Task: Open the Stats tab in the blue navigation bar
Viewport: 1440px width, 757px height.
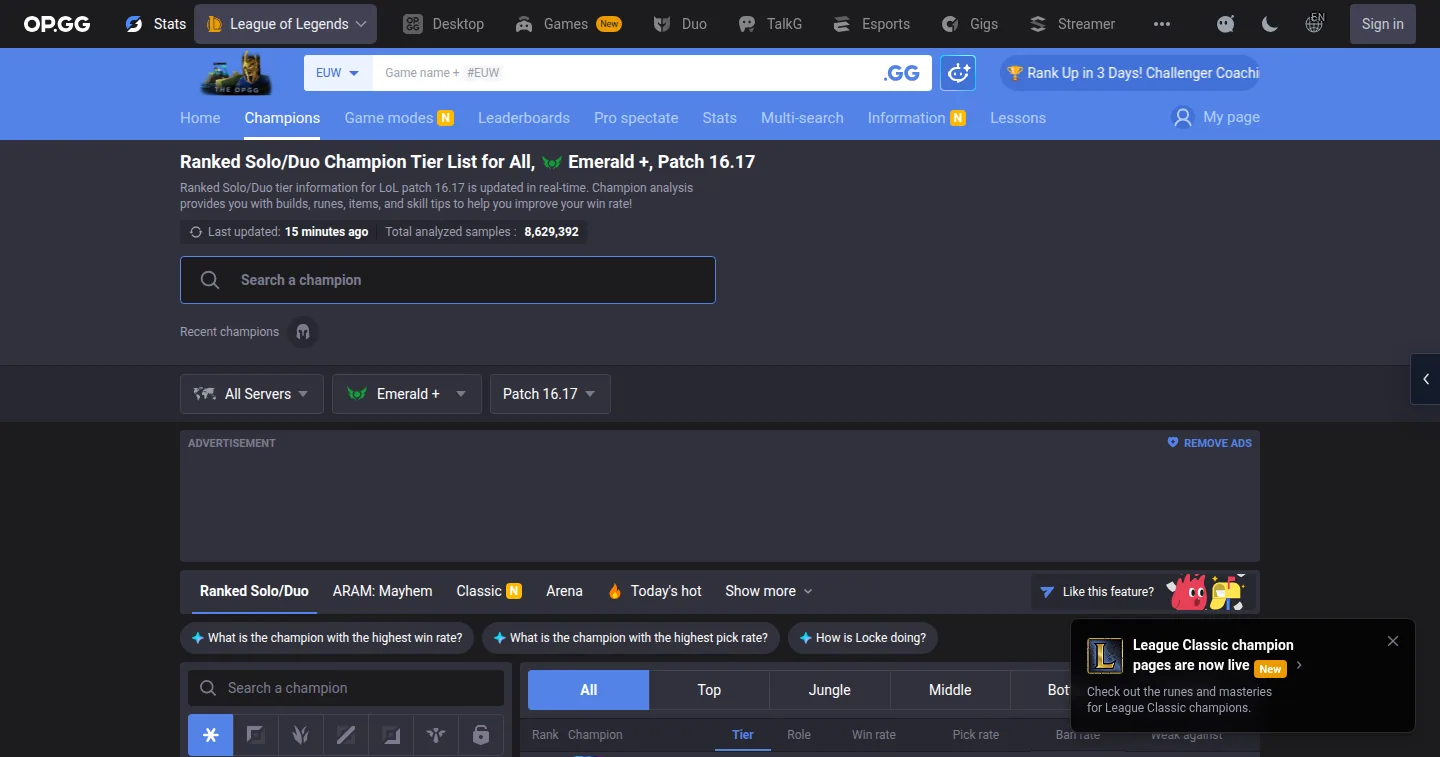Action: coord(719,118)
